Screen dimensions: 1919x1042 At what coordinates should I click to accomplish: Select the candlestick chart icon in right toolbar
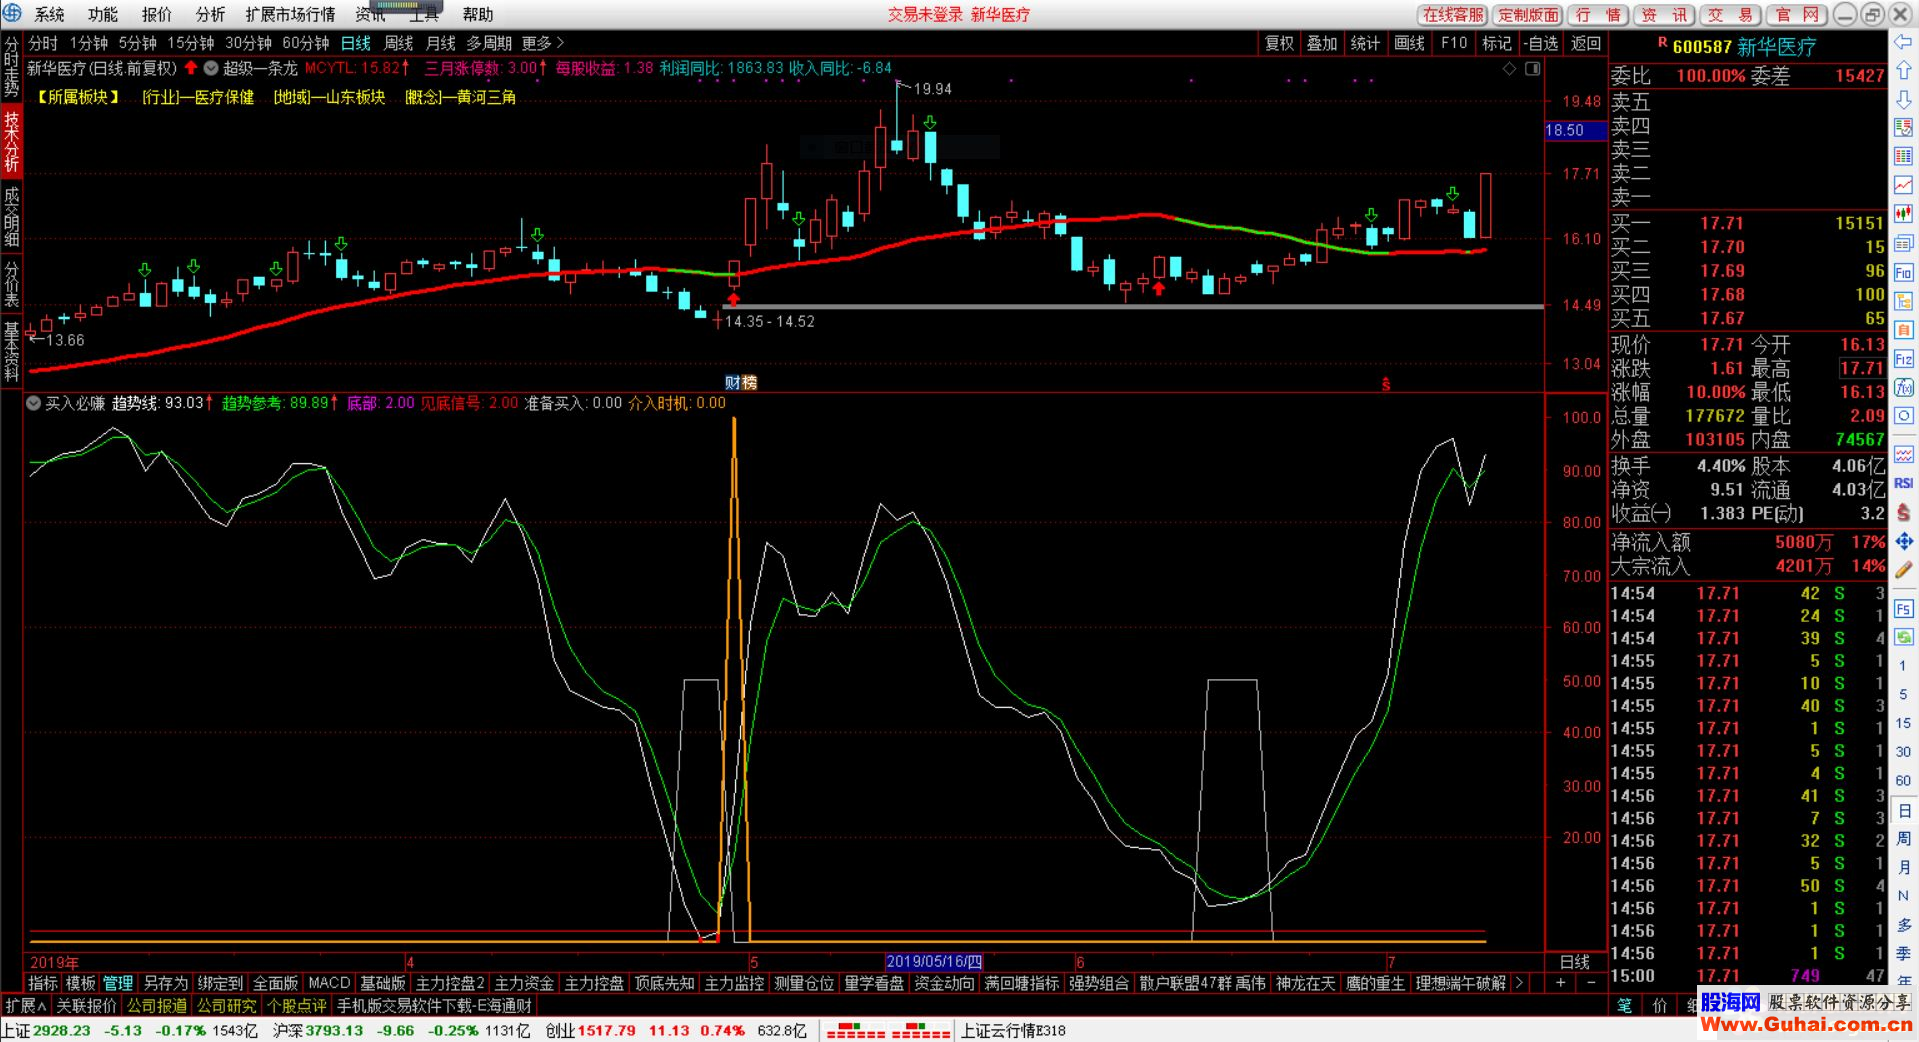pos(1903,214)
